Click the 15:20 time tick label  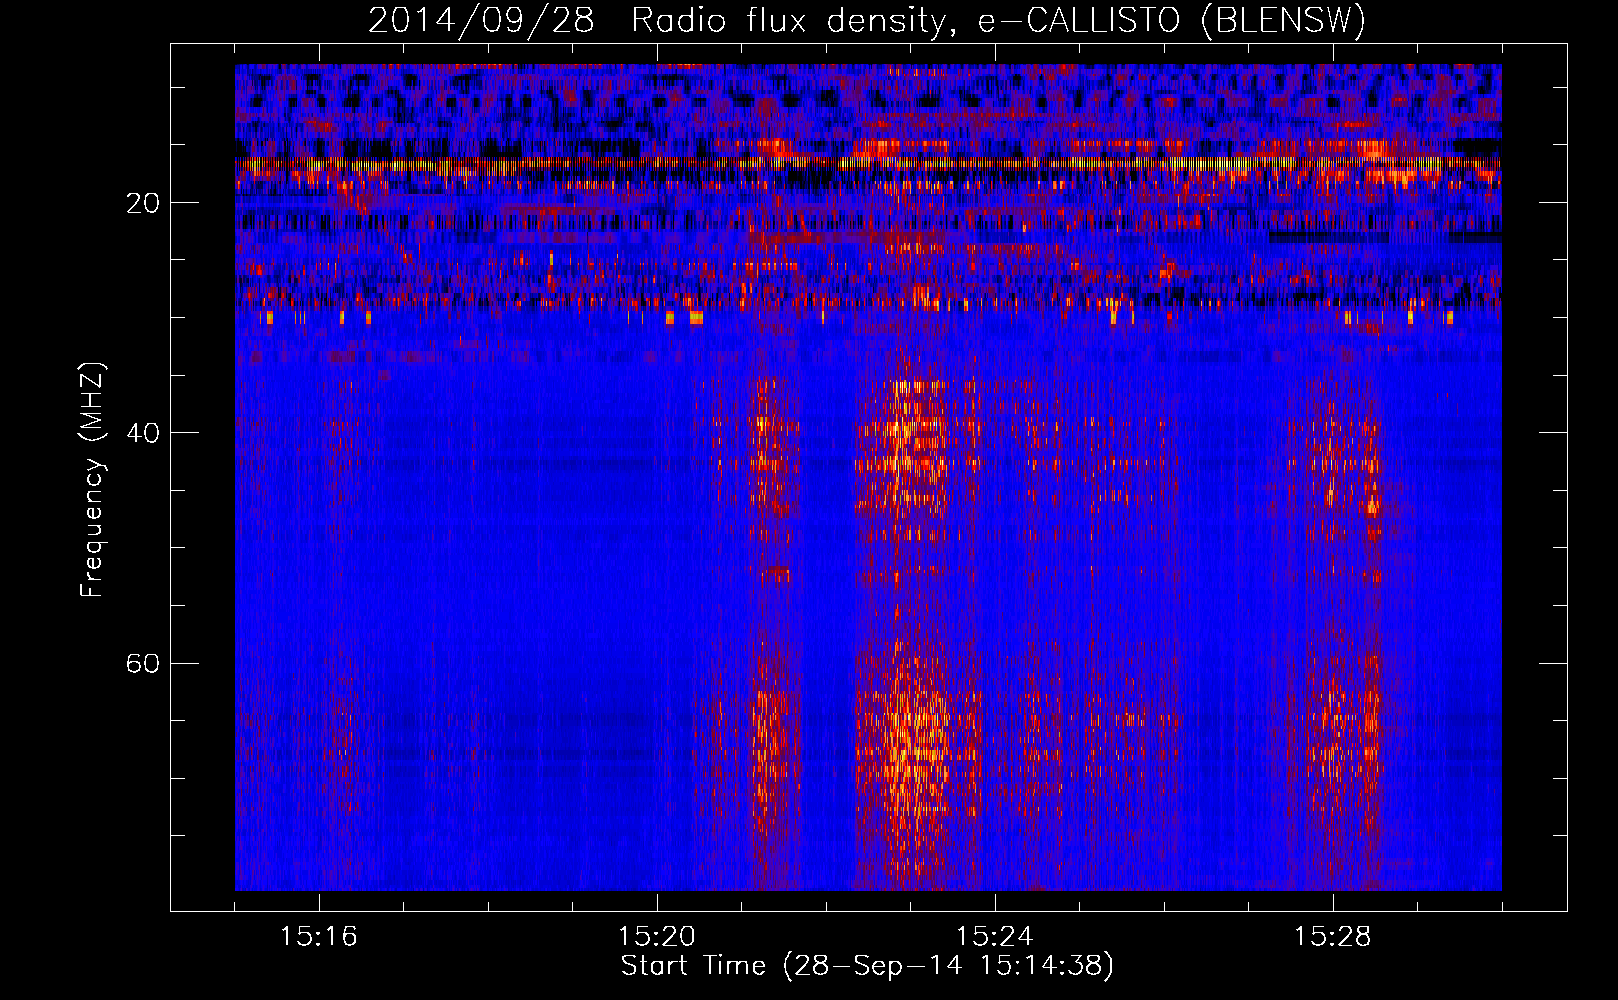[657, 937]
